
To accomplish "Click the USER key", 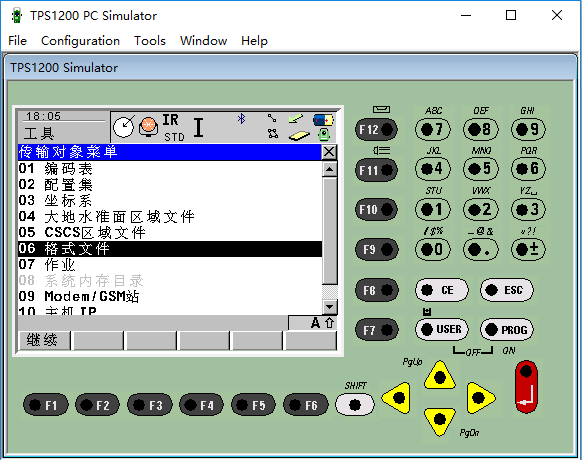I will coord(441,329).
